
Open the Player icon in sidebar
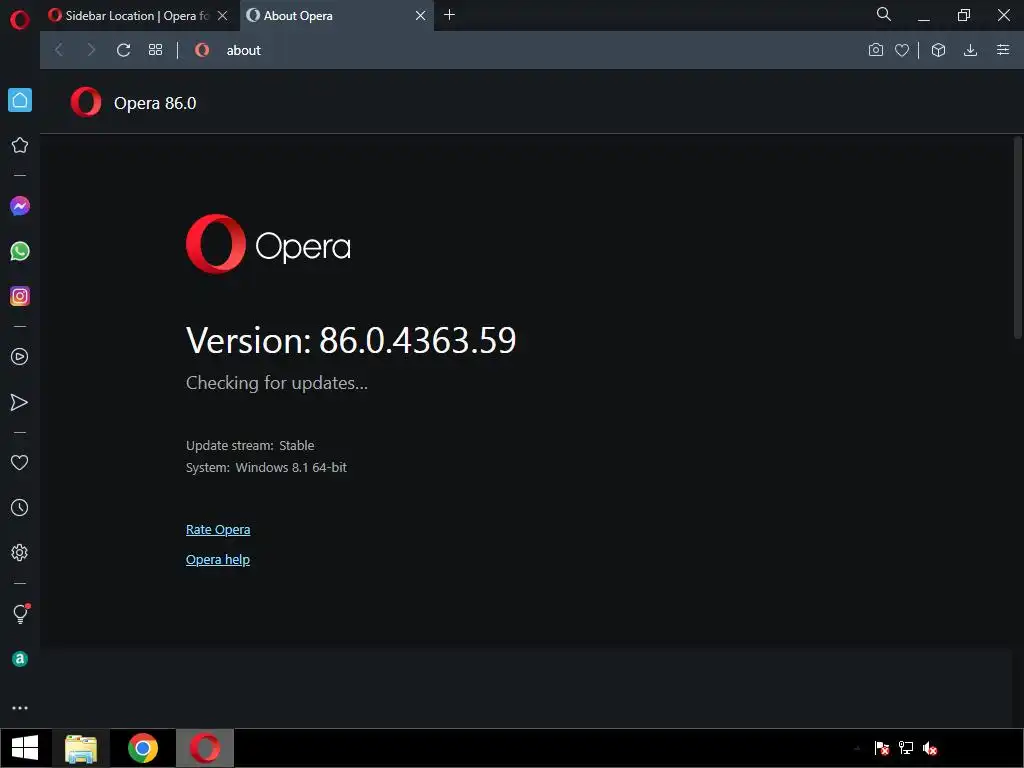point(20,357)
